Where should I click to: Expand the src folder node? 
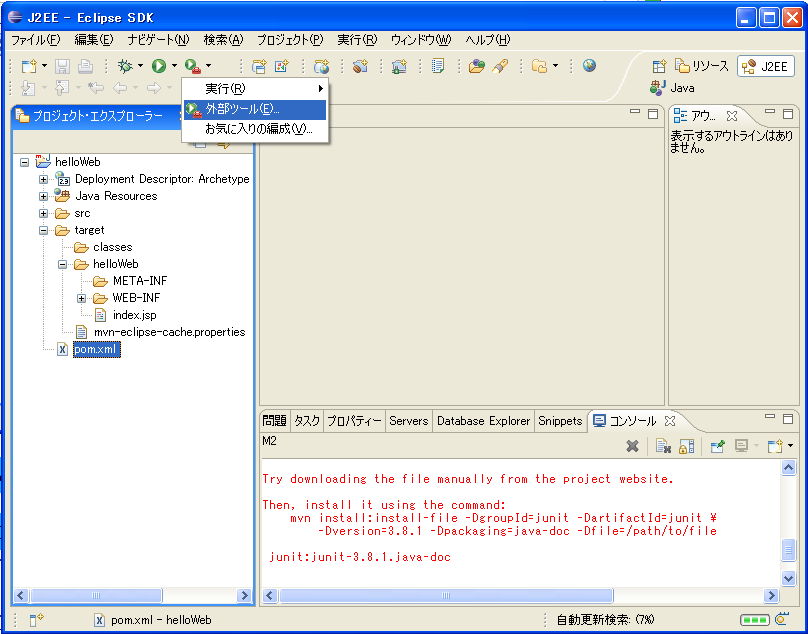tap(44, 213)
